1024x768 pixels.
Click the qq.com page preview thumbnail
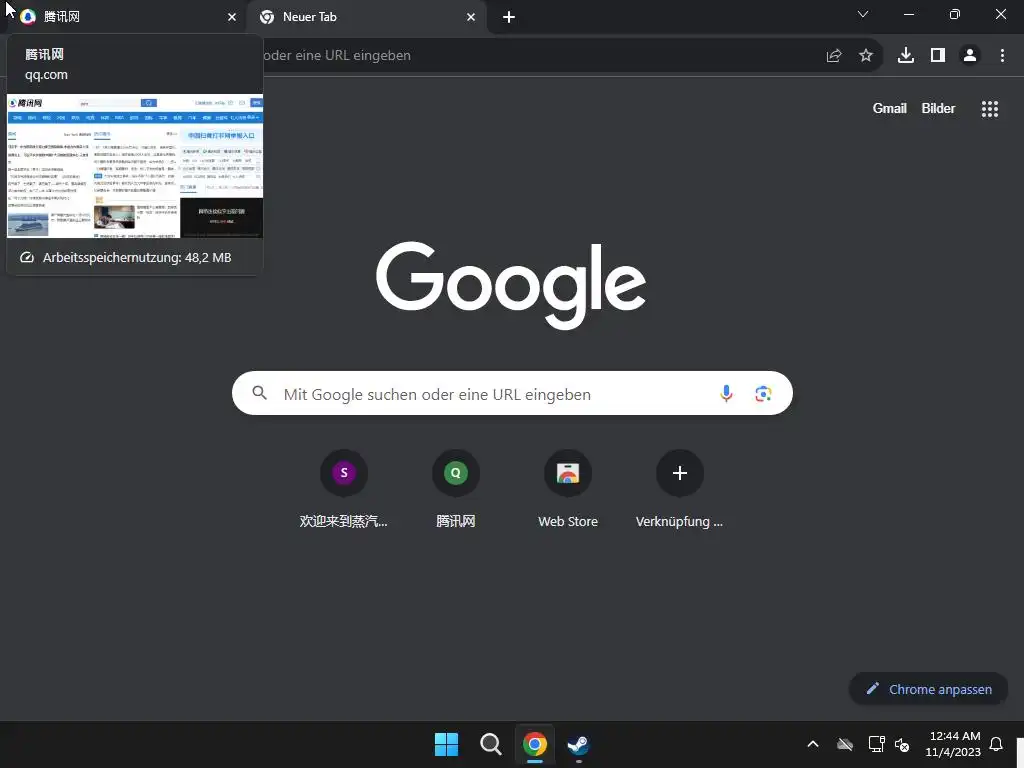(x=135, y=166)
